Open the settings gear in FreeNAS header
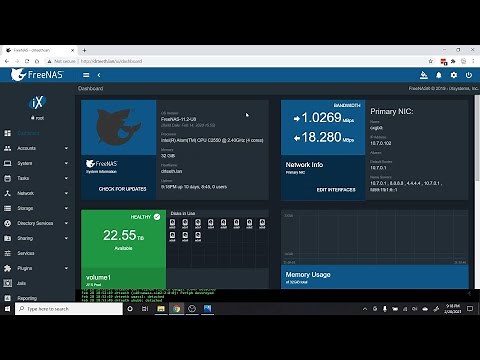The image size is (480, 360). [454, 75]
